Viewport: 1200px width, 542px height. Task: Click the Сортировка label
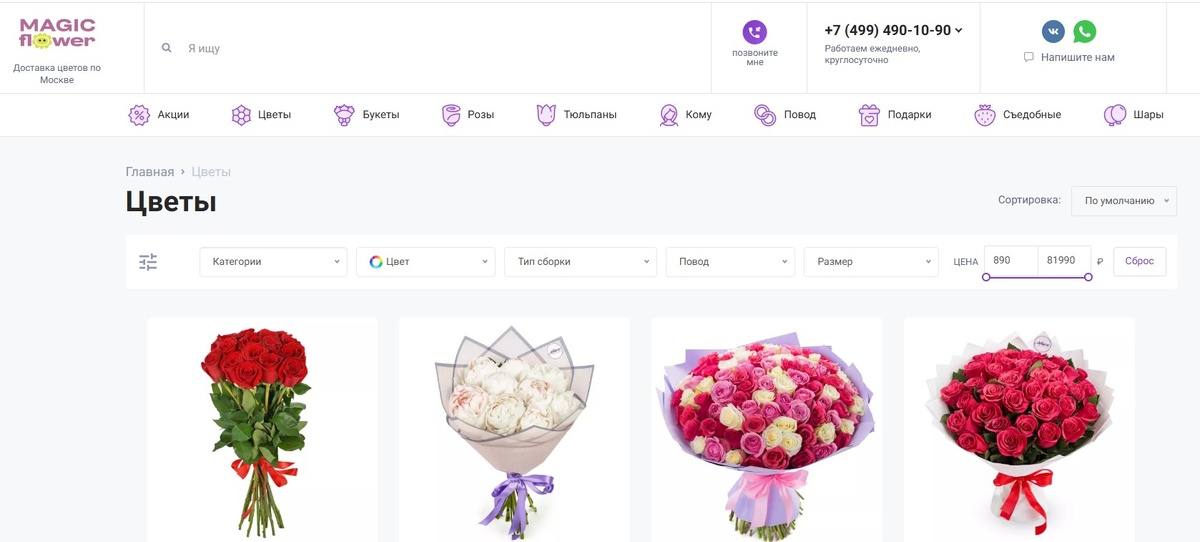1029,200
